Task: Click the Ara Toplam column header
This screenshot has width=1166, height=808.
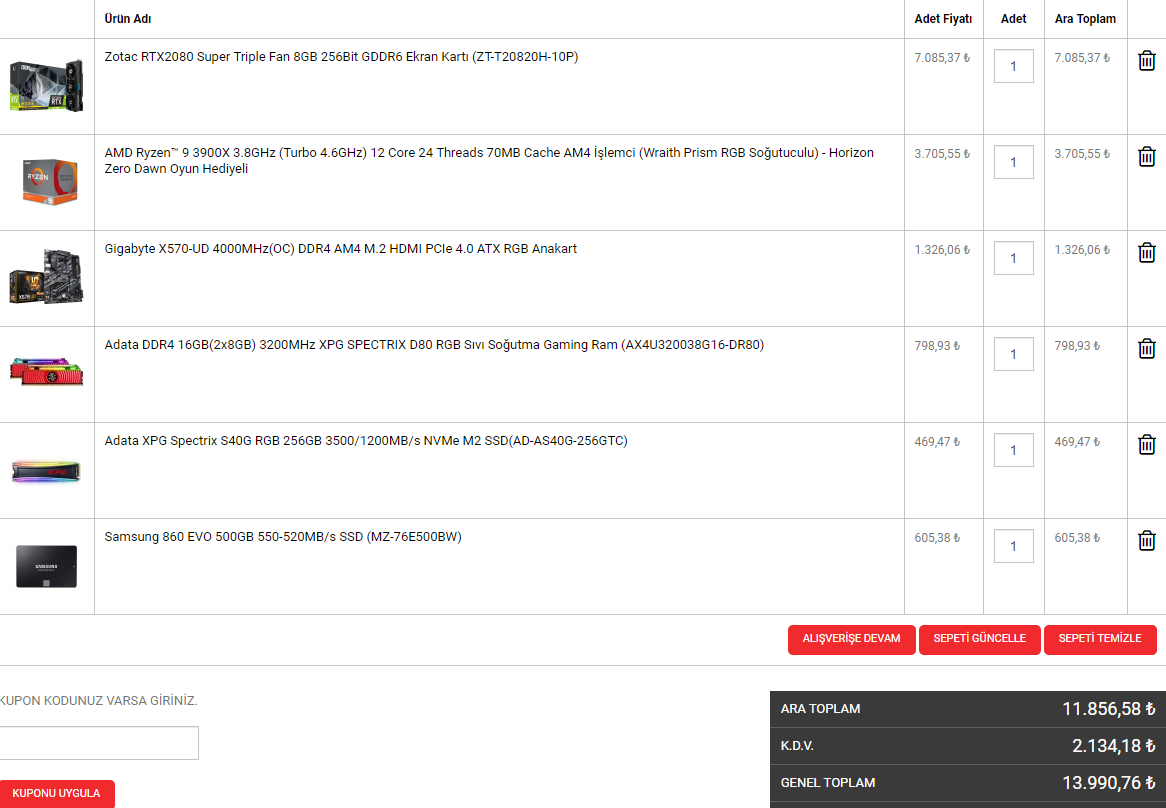Action: (1085, 19)
